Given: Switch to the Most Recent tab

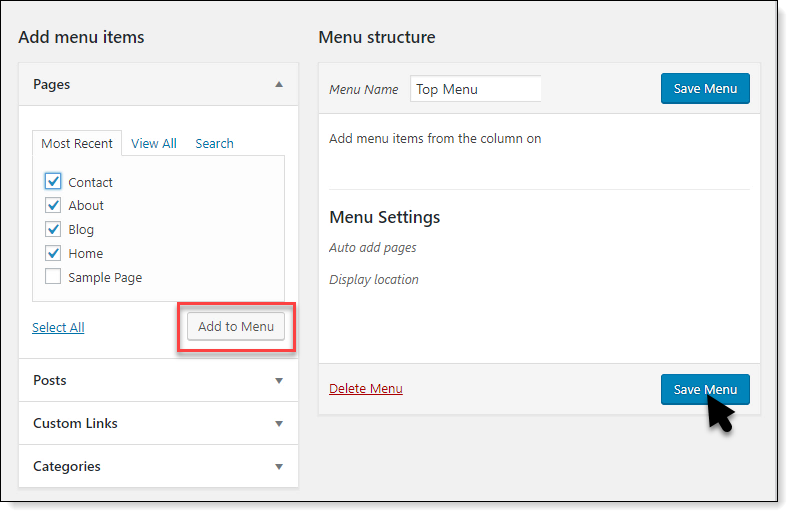Looking at the screenshot, I should click(x=77, y=144).
